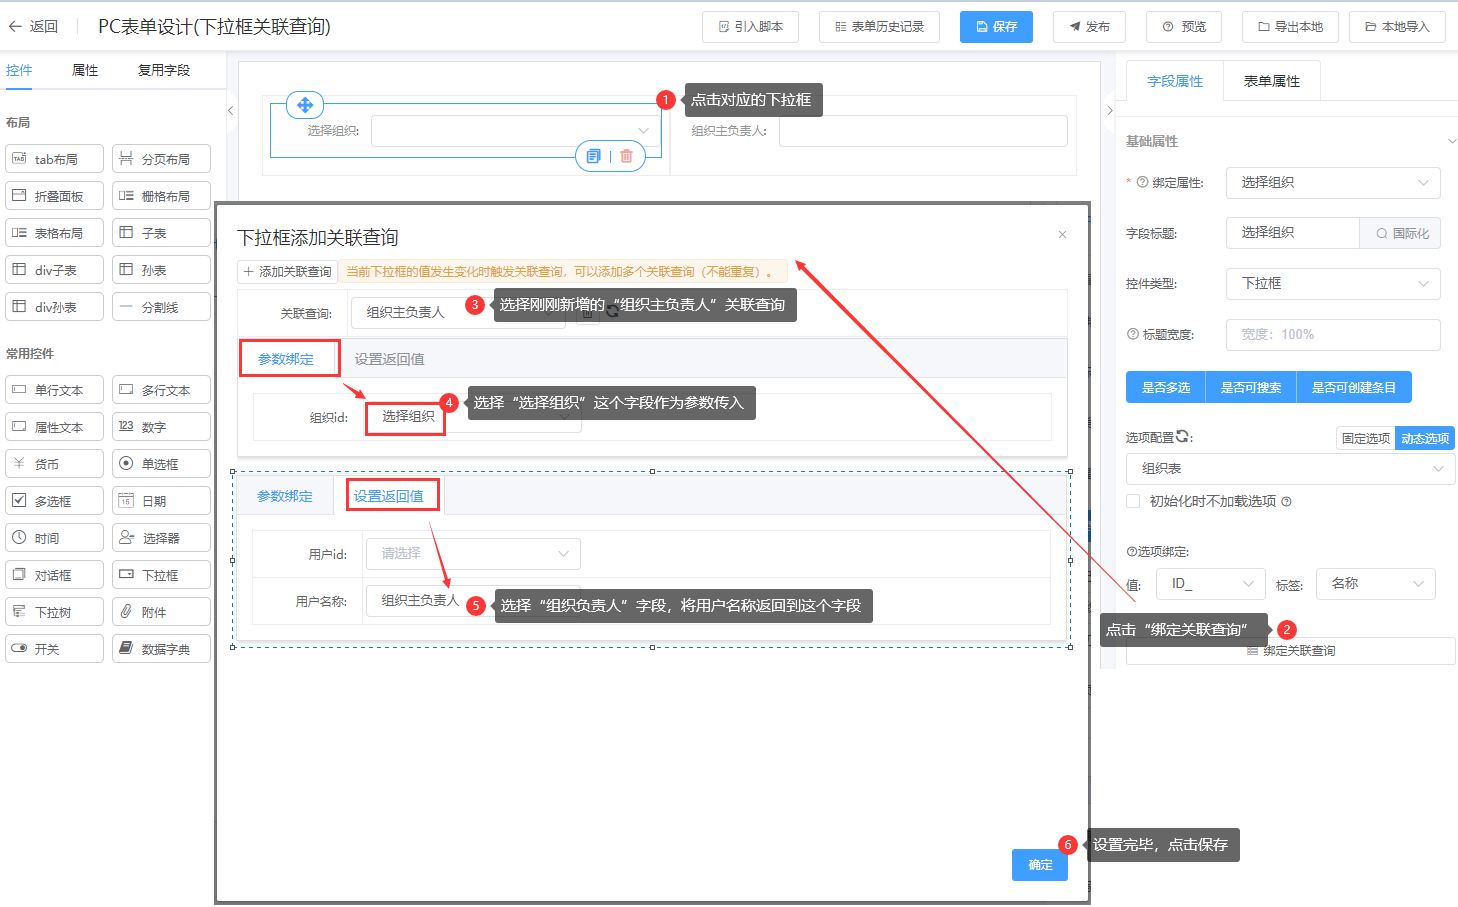1458x907 pixels.
Task: Open the 选择组织 canvas dropdown
Action: click(516, 131)
